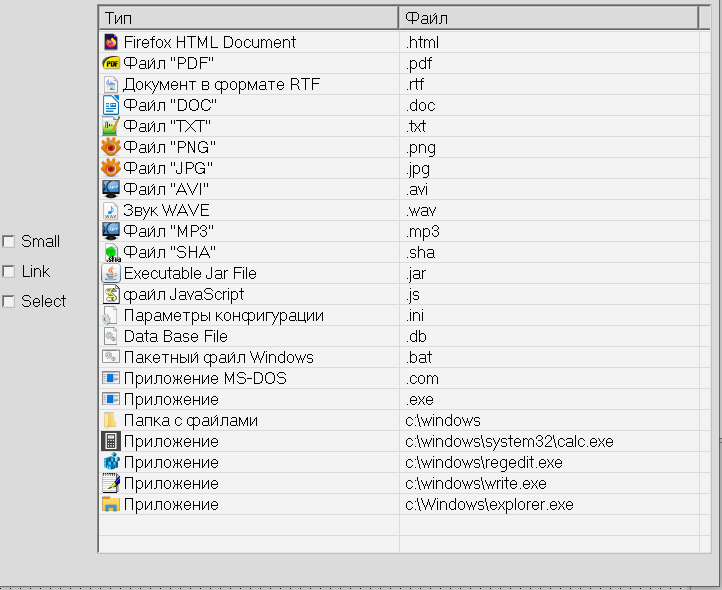The image size is (722, 590).
Task: Click the Firefox HTML Document icon
Action: coord(111,42)
